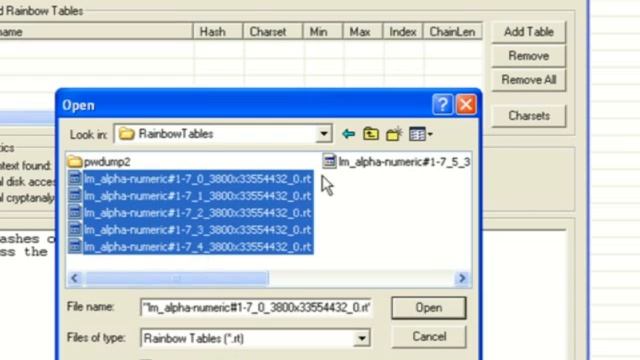
Task: Click Add Table in the Rainbow Tables window
Action: 529,32
